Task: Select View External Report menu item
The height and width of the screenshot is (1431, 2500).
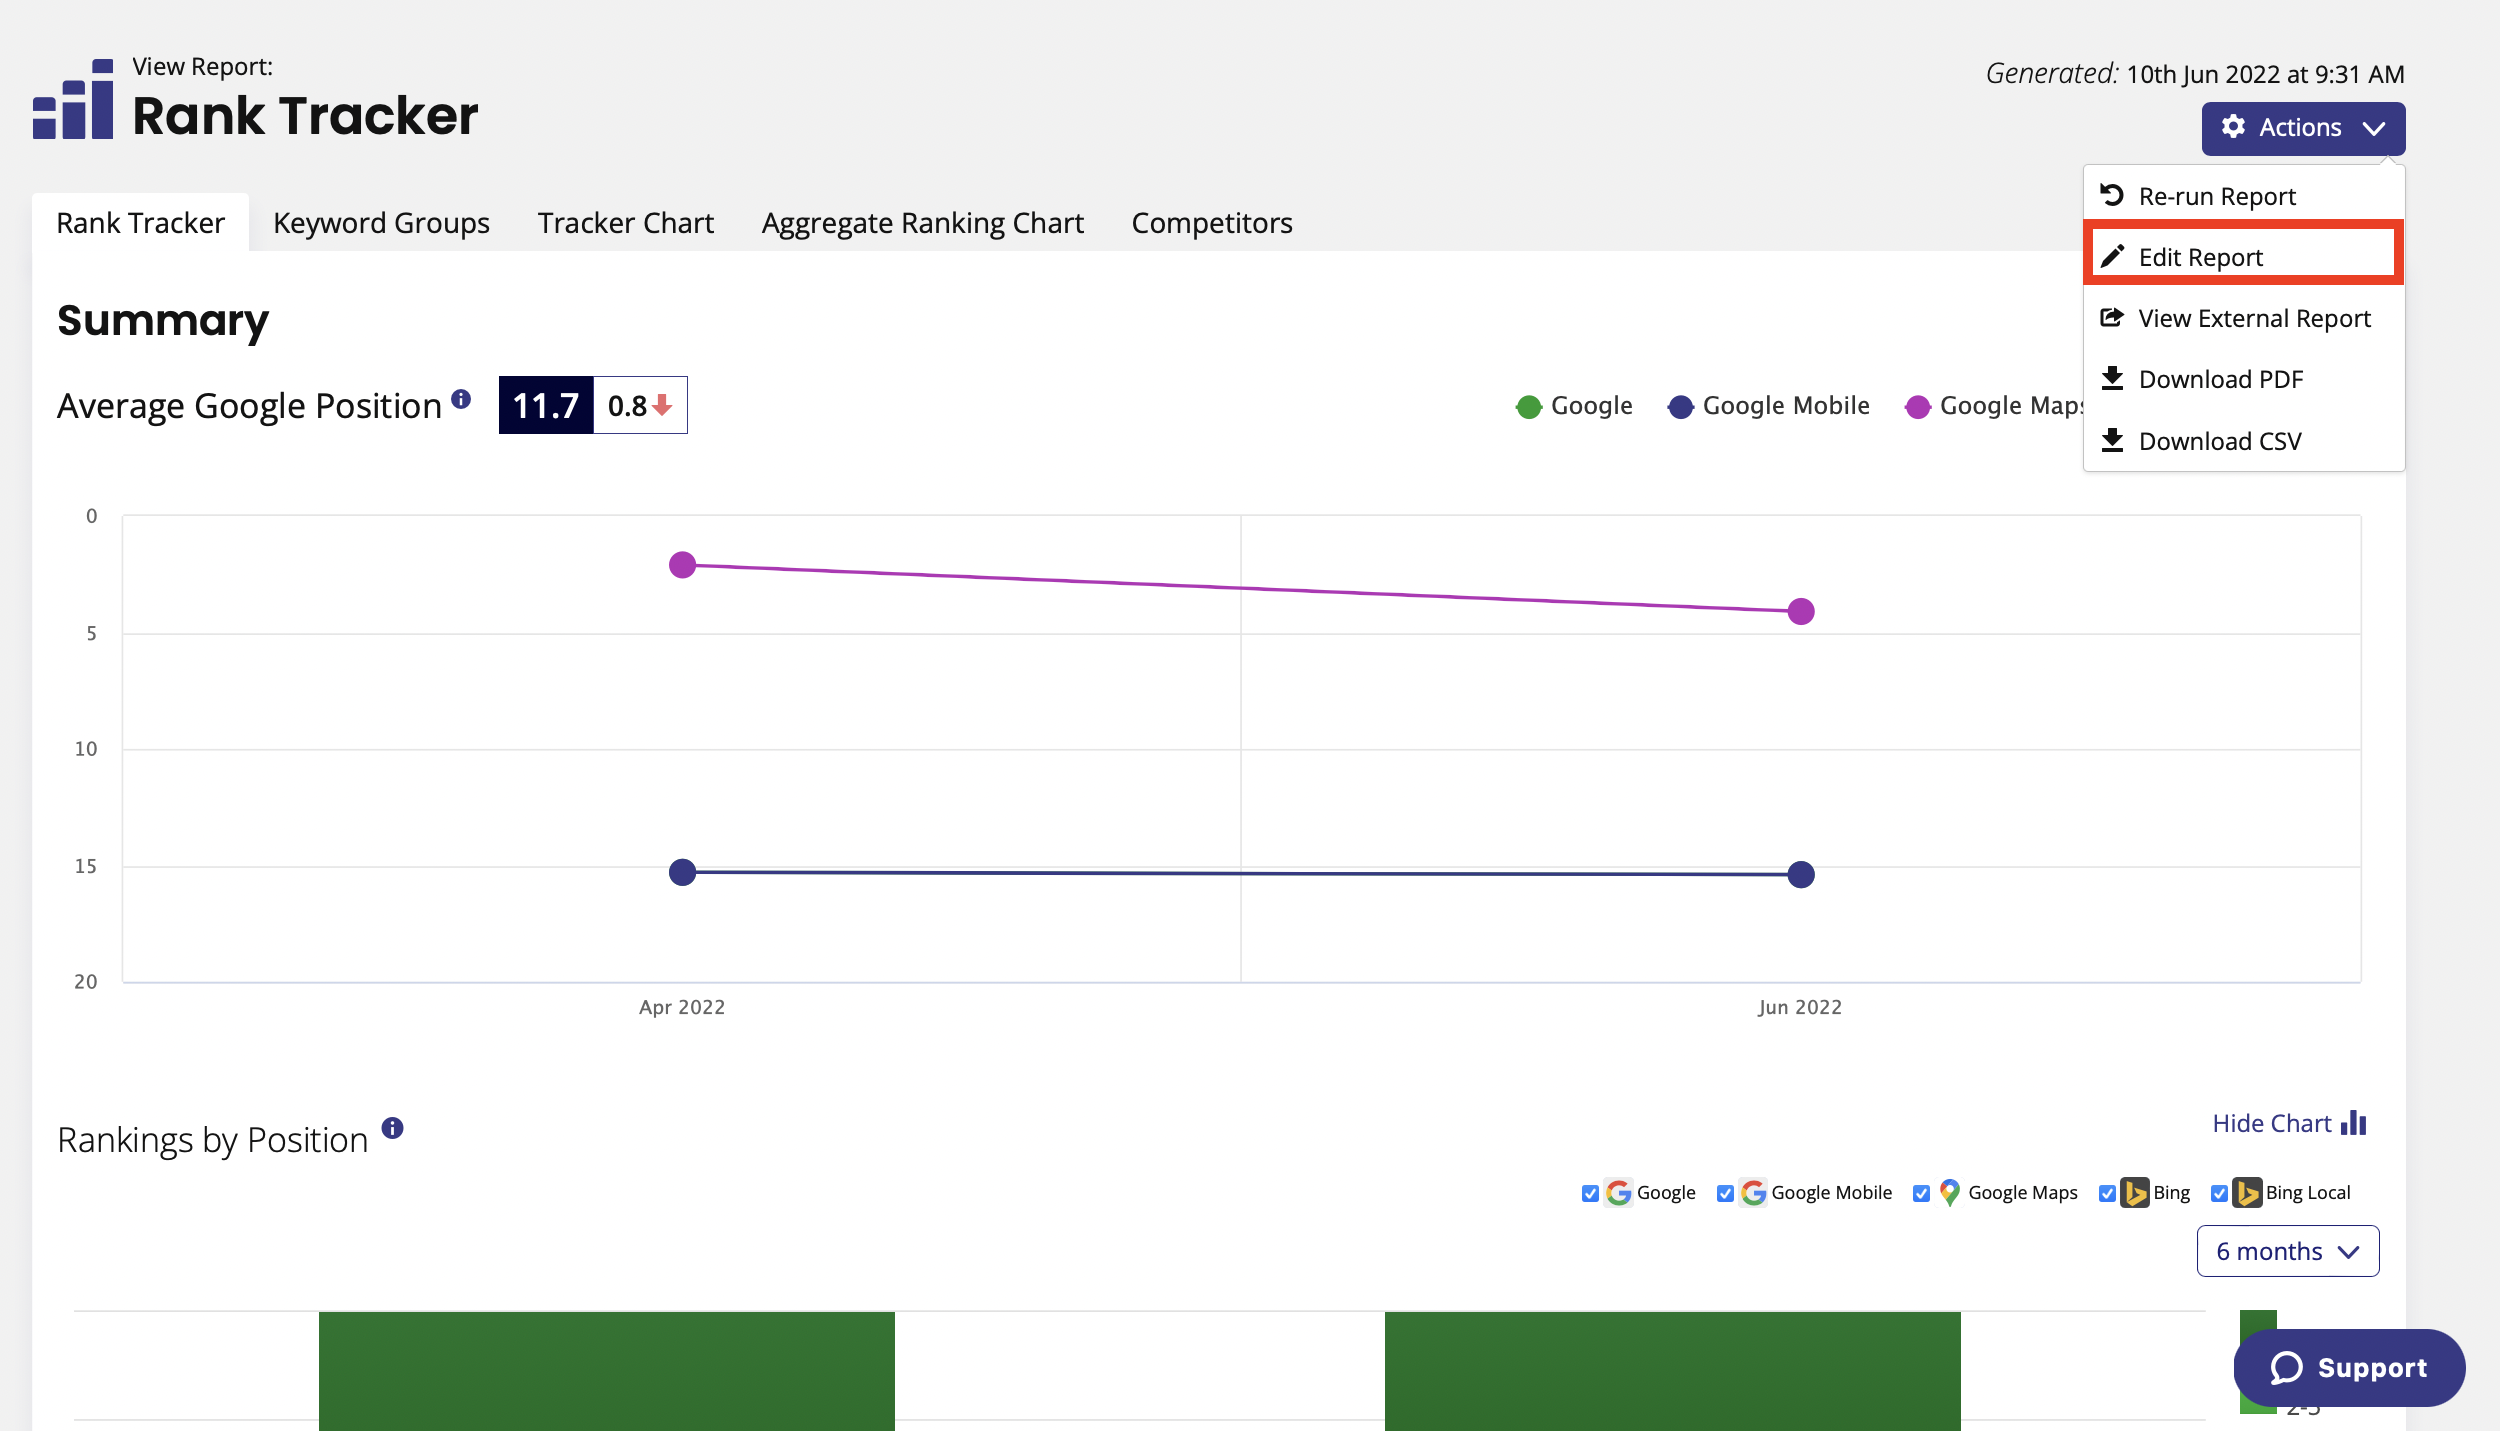Action: pyautogui.click(x=2244, y=318)
